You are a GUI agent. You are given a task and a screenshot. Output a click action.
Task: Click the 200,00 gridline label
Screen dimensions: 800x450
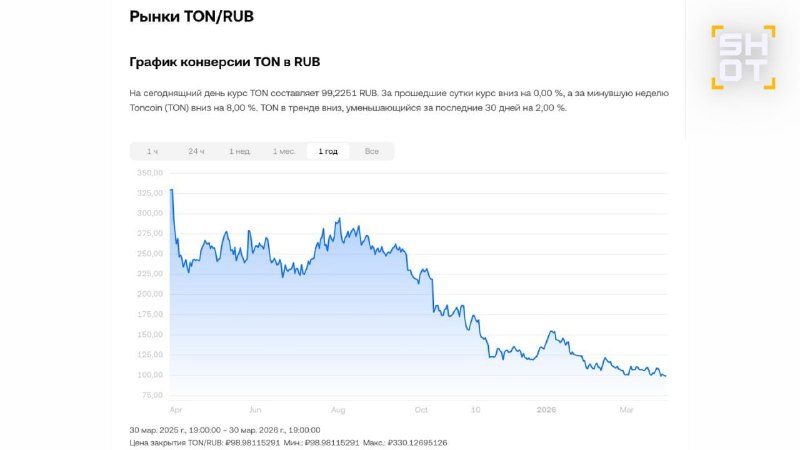click(150, 294)
